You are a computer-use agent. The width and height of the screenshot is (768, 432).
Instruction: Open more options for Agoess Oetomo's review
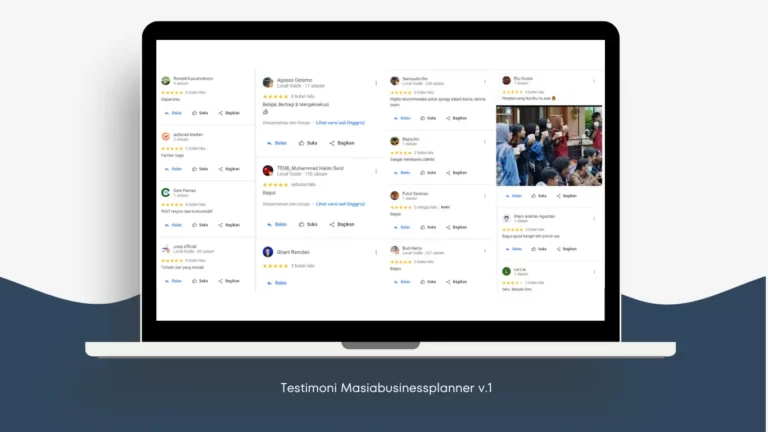376,83
